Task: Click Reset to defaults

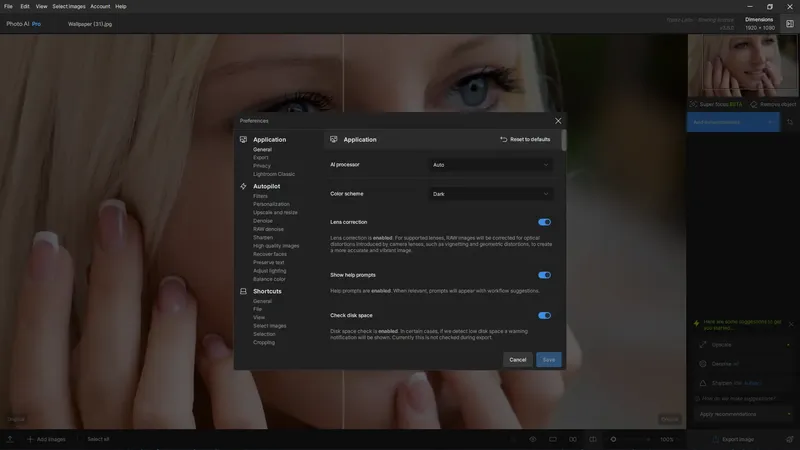Action: 525,139
